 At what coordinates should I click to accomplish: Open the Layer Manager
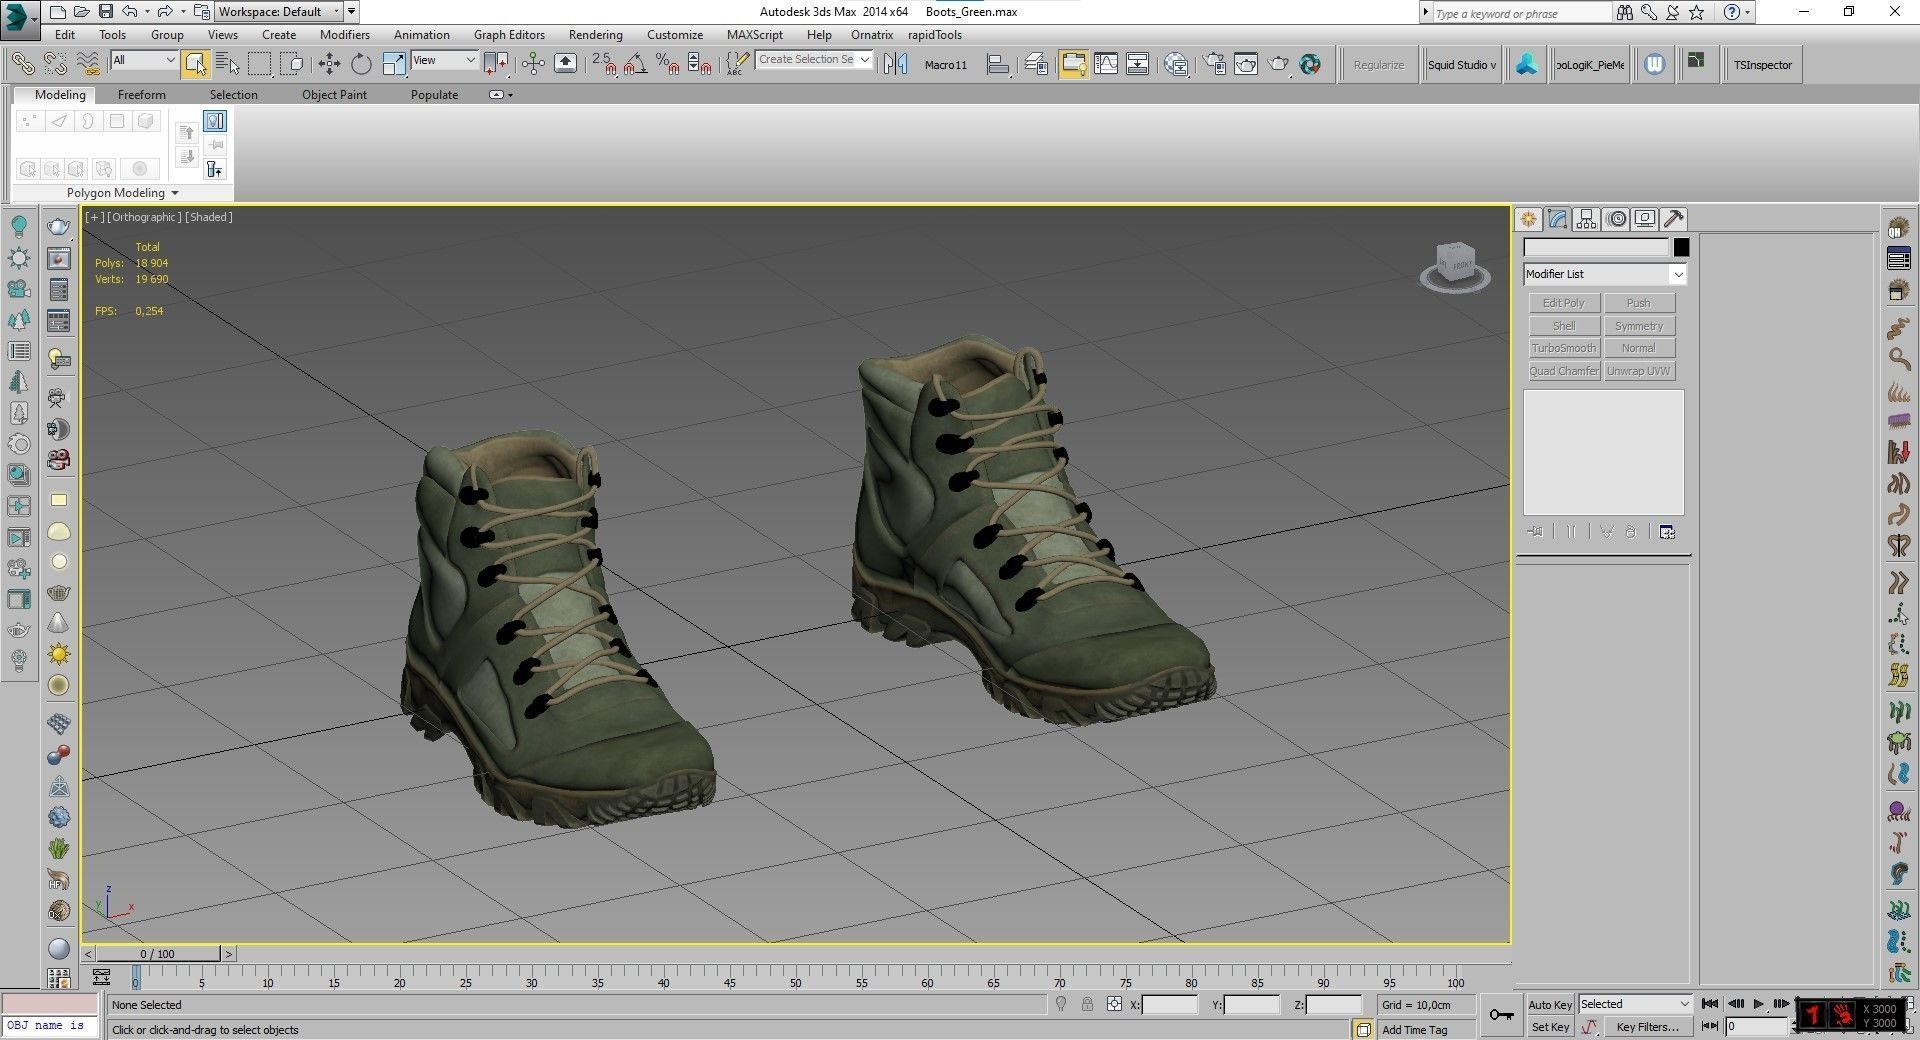[x=1036, y=64]
